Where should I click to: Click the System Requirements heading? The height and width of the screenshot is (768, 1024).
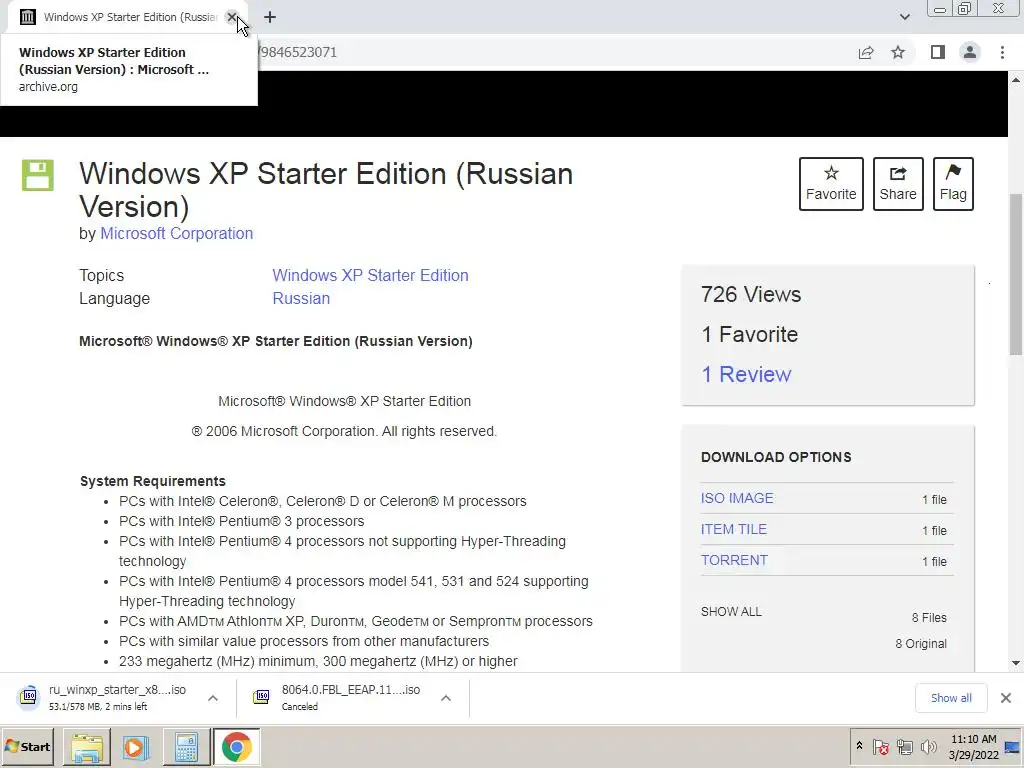coord(153,481)
